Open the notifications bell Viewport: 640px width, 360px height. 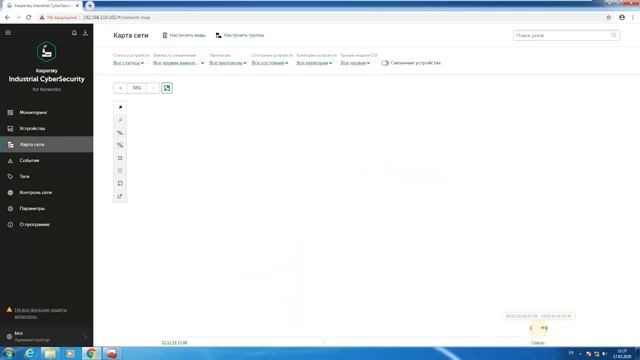[74, 33]
